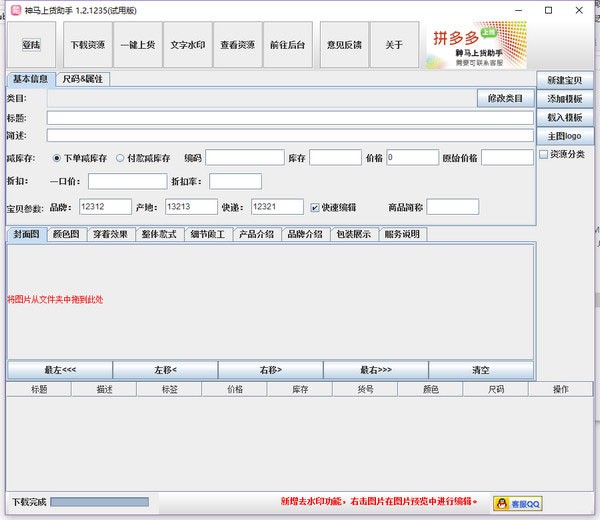Maximize the 神马上货助手 window
Image resolution: width=600 pixels, height=520 pixels.
[x=548, y=10]
